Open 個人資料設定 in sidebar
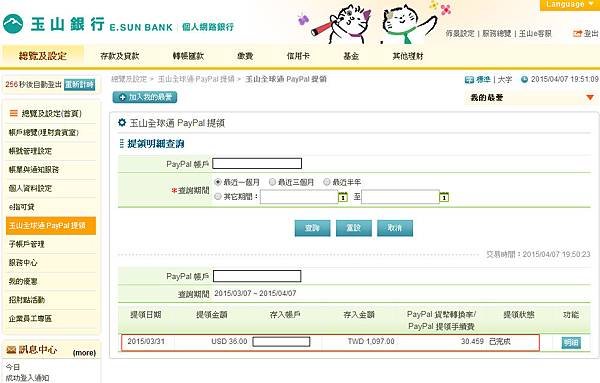This screenshot has width=600, height=383. [x=30, y=188]
